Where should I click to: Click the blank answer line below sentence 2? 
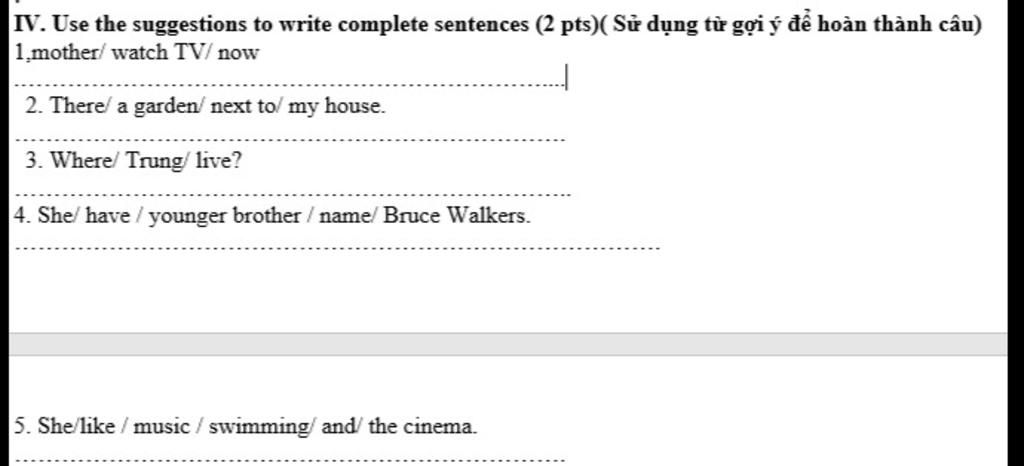point(289,139)
